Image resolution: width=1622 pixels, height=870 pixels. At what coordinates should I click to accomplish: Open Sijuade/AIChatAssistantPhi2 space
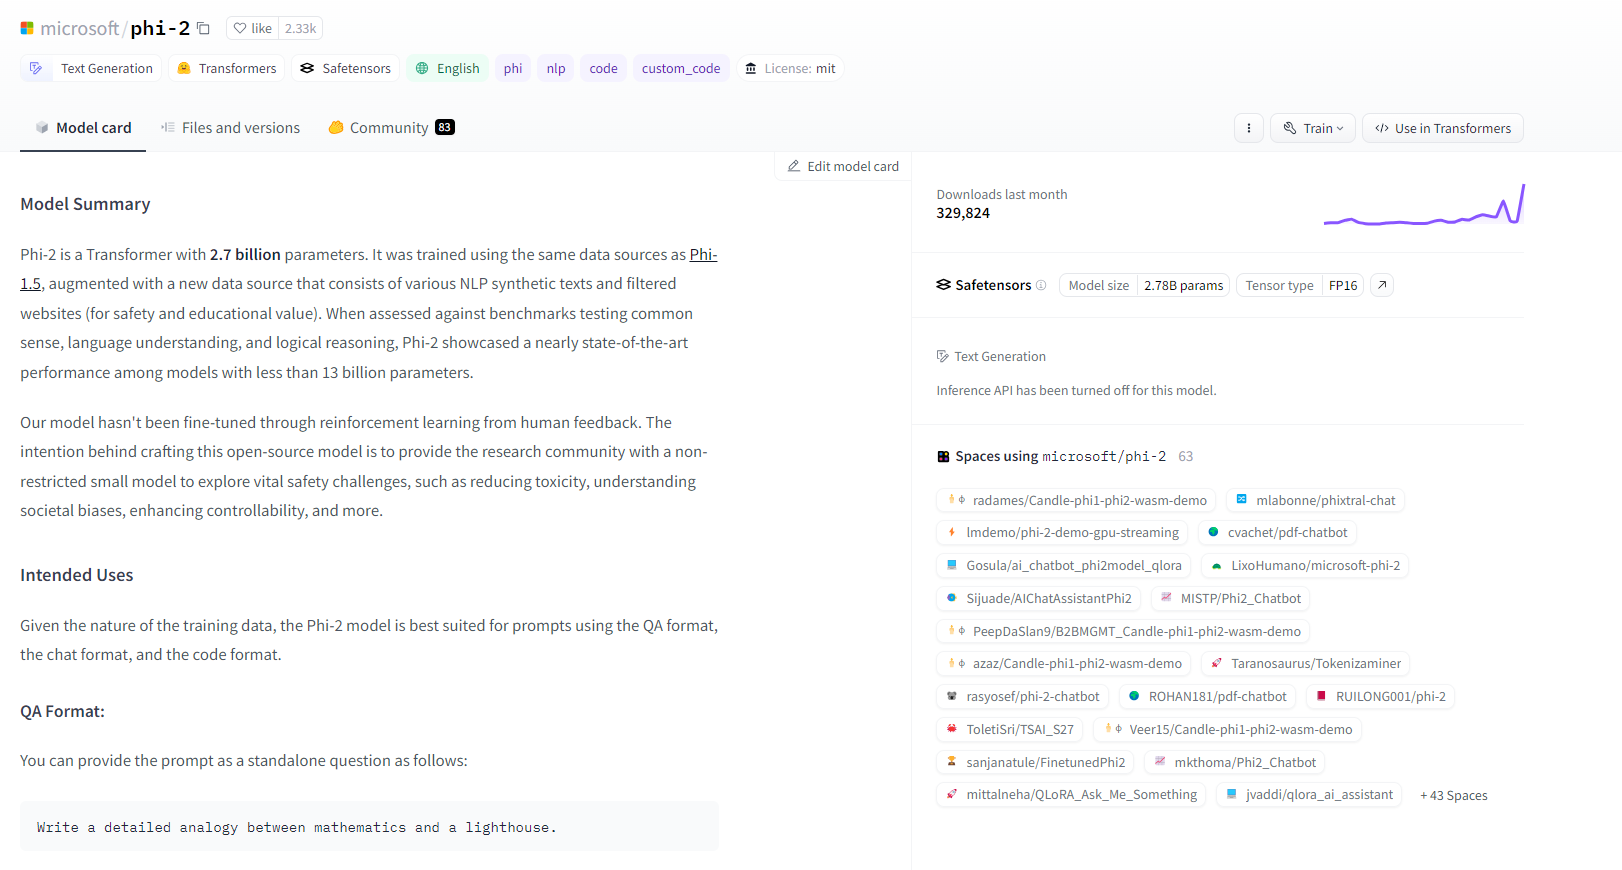[x=1039, y=598]
